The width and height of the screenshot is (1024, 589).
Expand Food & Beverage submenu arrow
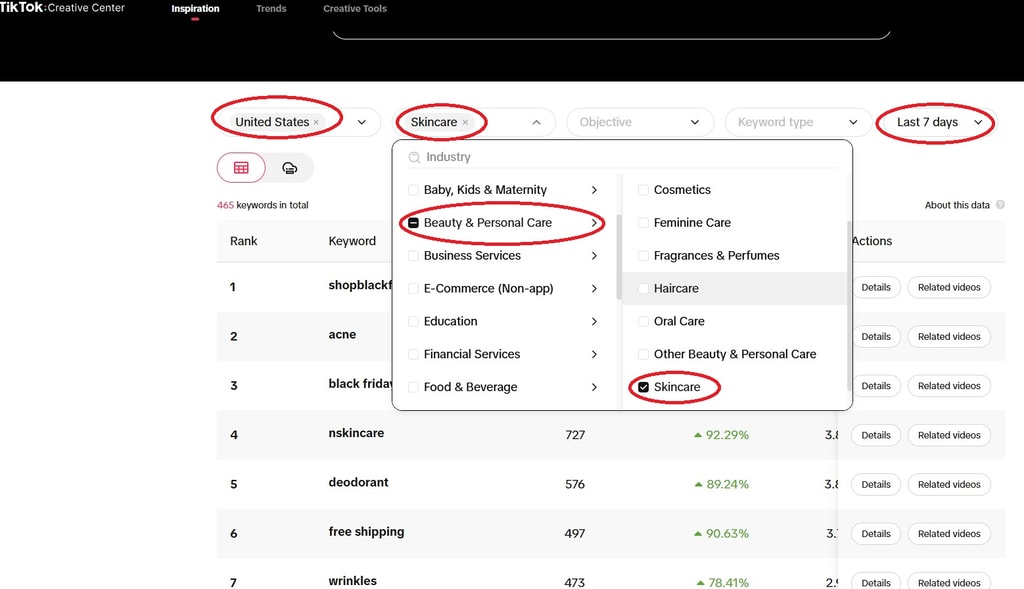pyautogui.click(x=594, y=387)
